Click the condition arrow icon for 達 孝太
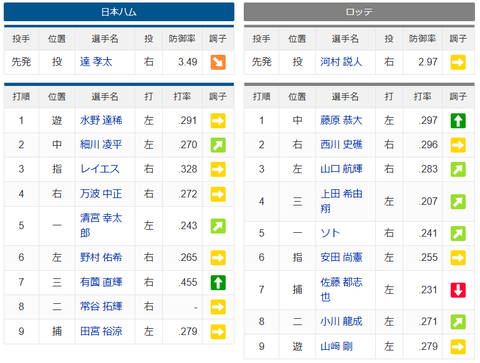The image size is (480, 363). click(x=218, y=62)
